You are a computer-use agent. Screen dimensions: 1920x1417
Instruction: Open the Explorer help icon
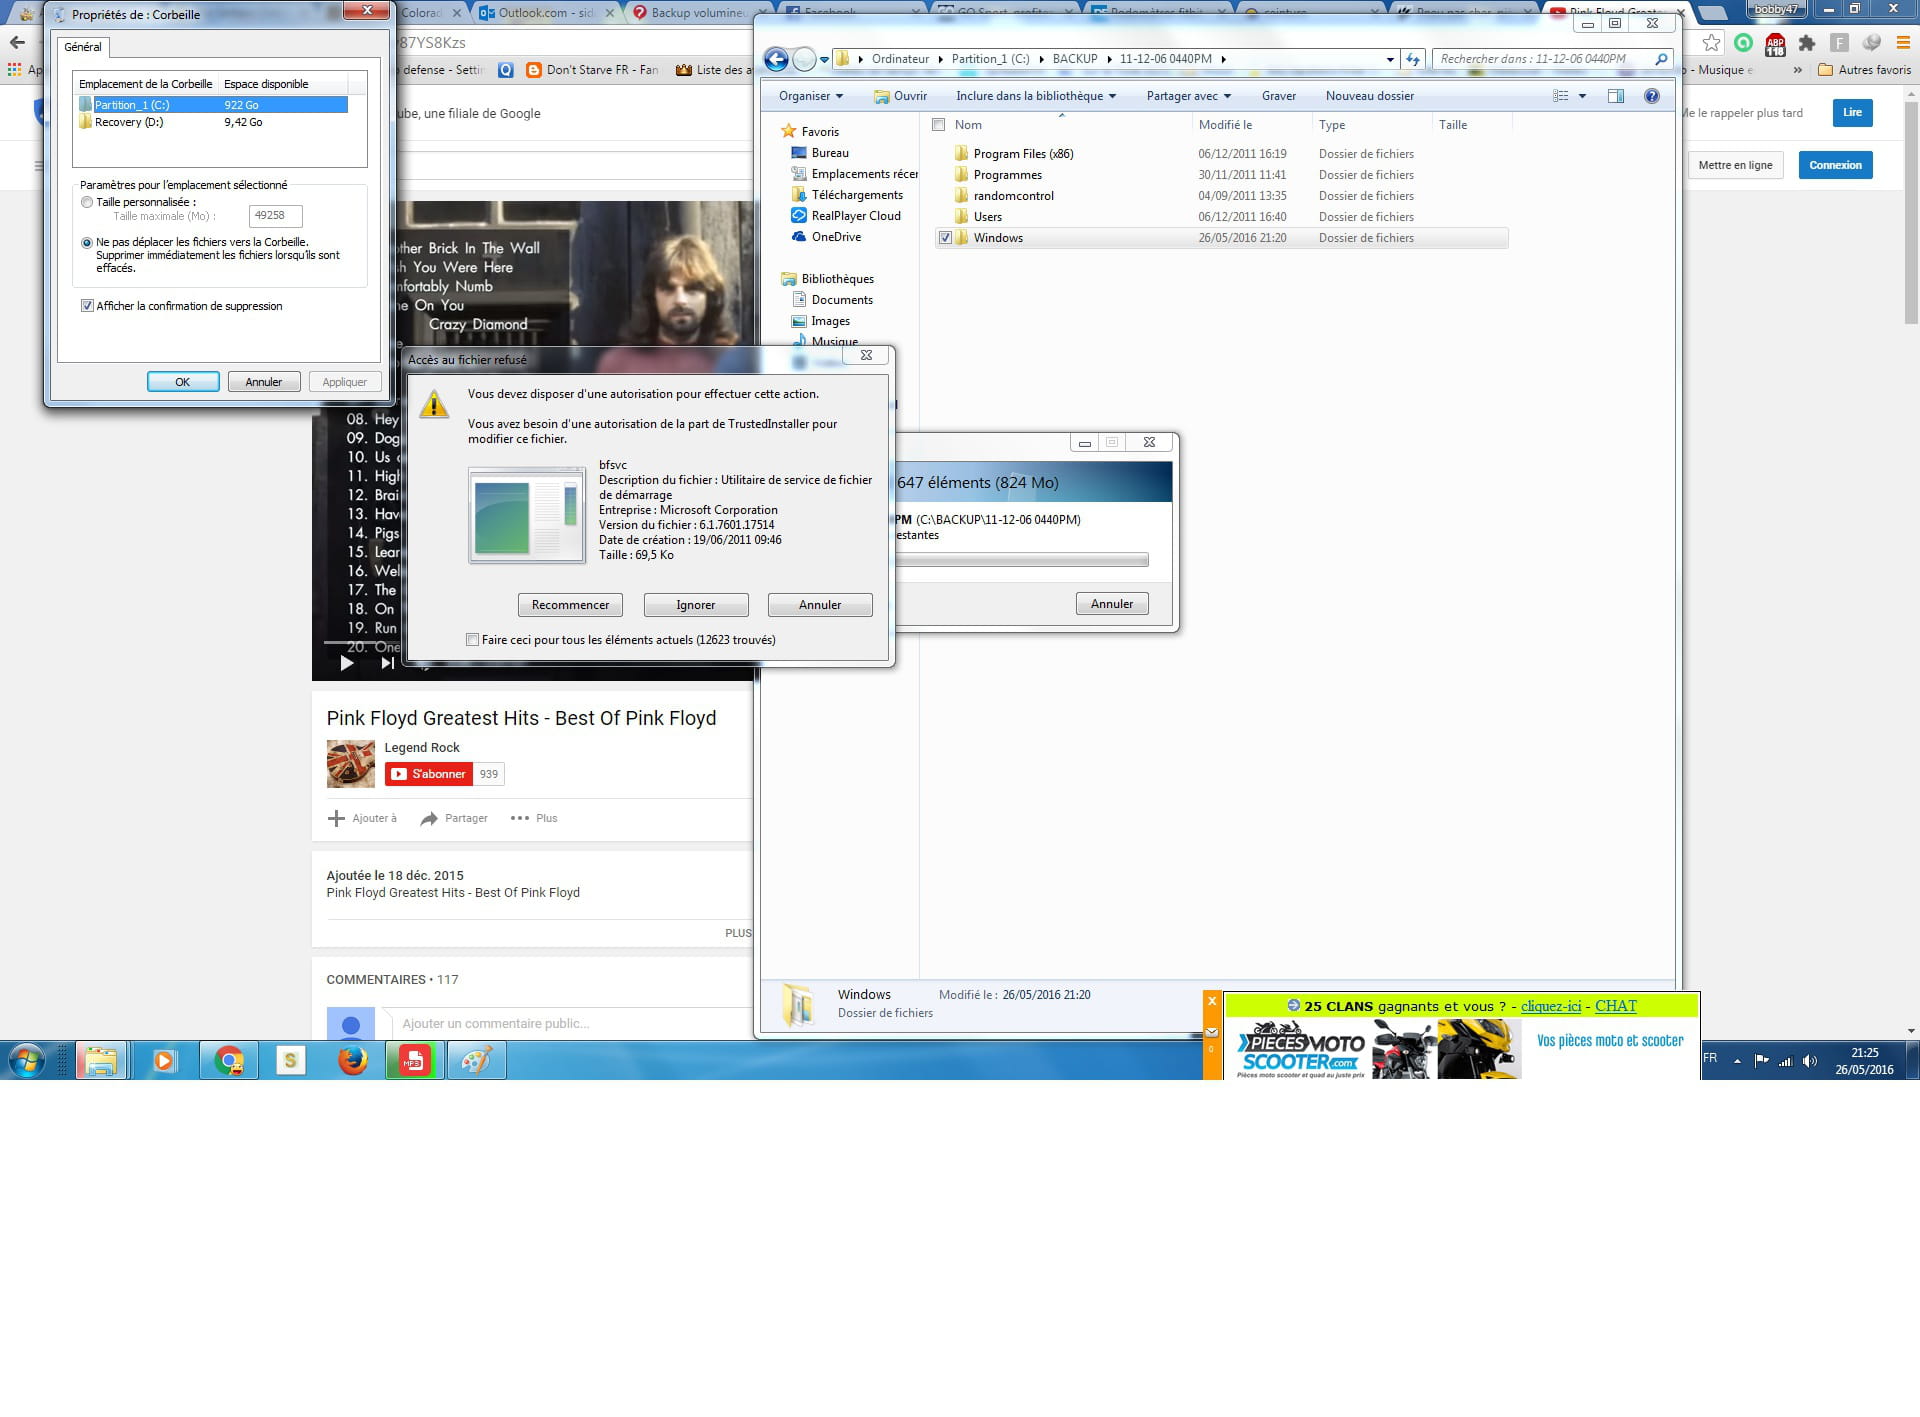click(x=1652, y=96)
